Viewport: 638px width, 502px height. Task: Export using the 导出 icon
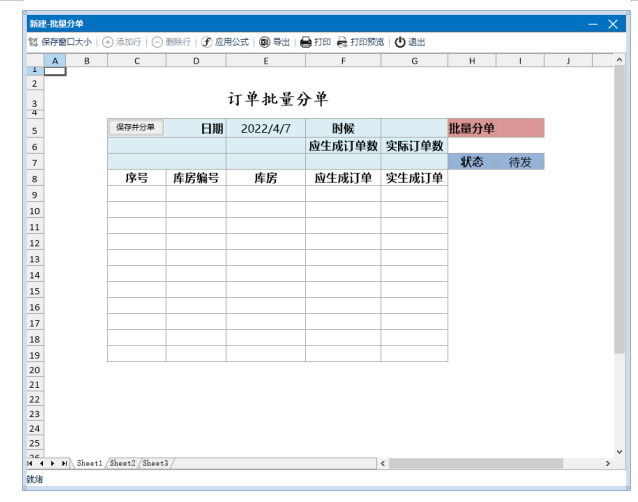pos(265,42)
